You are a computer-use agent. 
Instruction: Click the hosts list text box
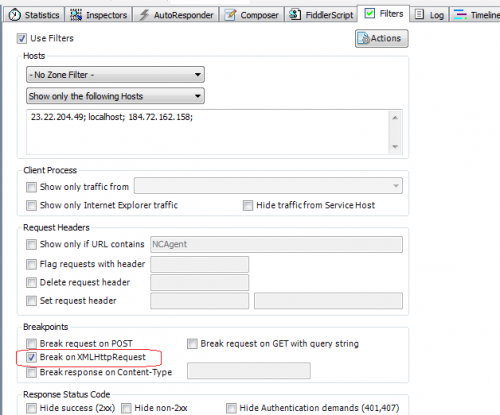click(208, 132)
